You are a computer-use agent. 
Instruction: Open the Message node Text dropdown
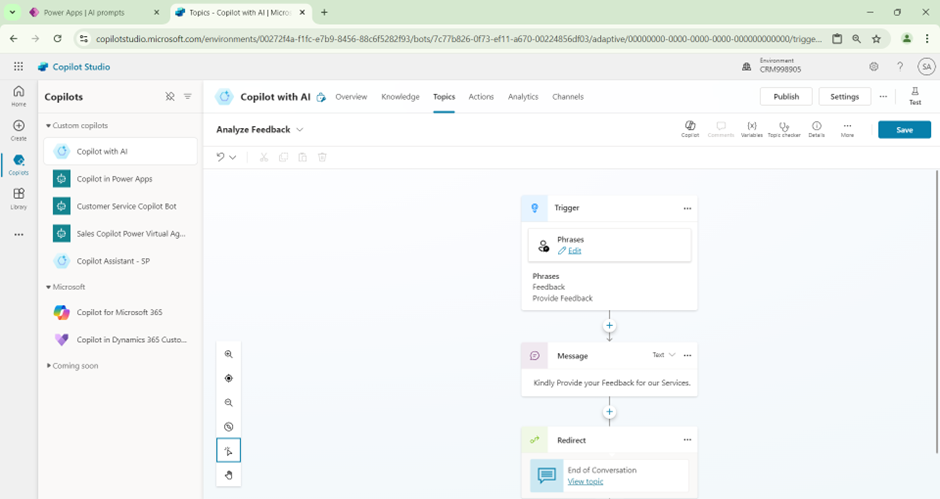[x=664, y=355]
